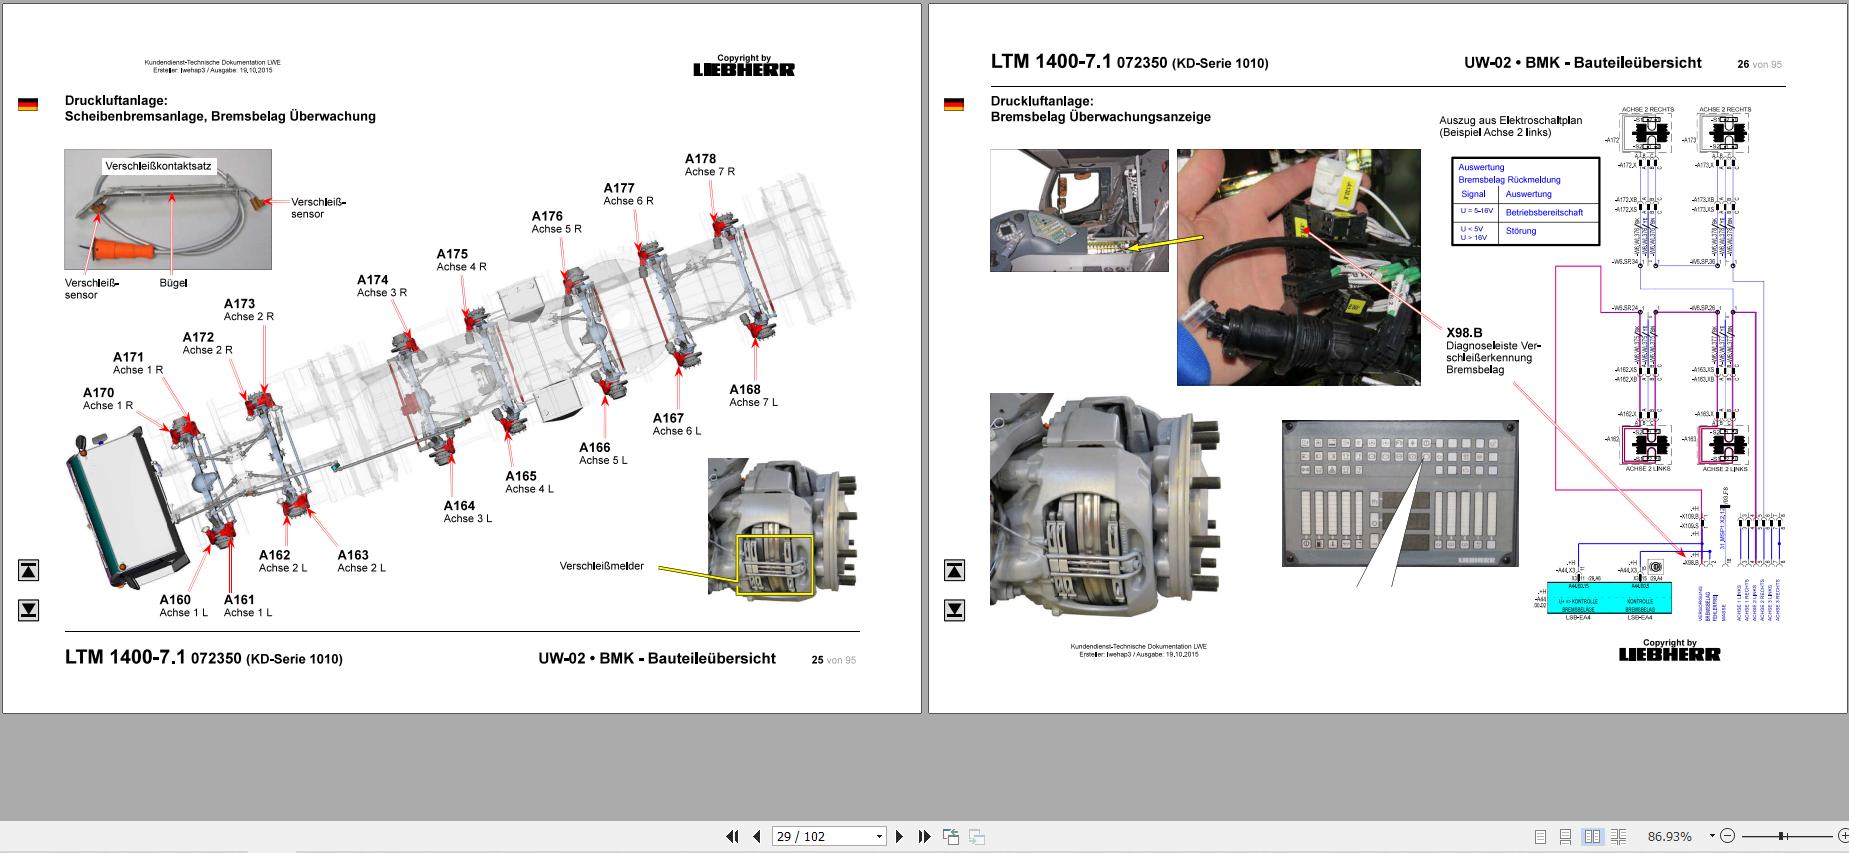Click the German flag icon on page 26
This screenshot has height=853, width=1849.
click(954, 104)
